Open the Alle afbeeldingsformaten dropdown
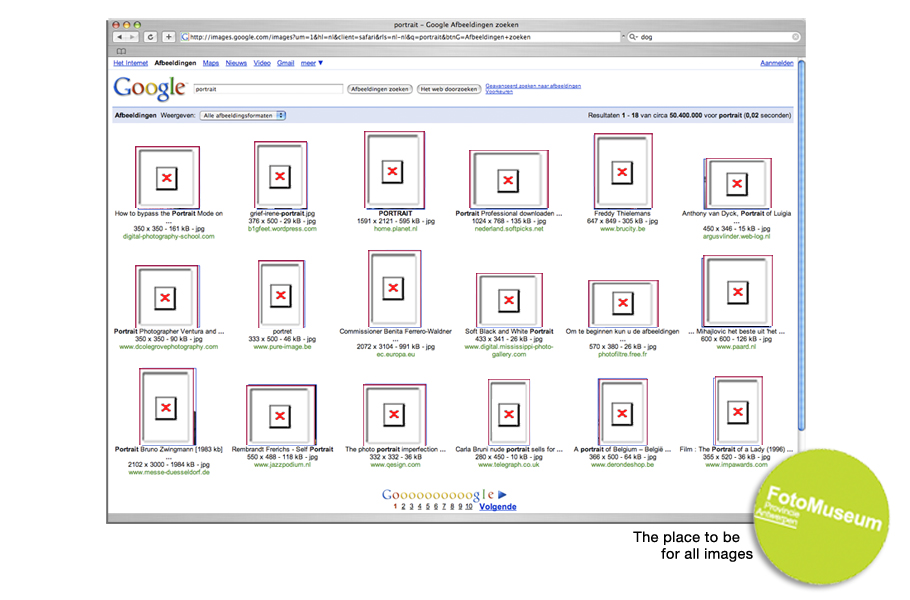 [243, 115]
